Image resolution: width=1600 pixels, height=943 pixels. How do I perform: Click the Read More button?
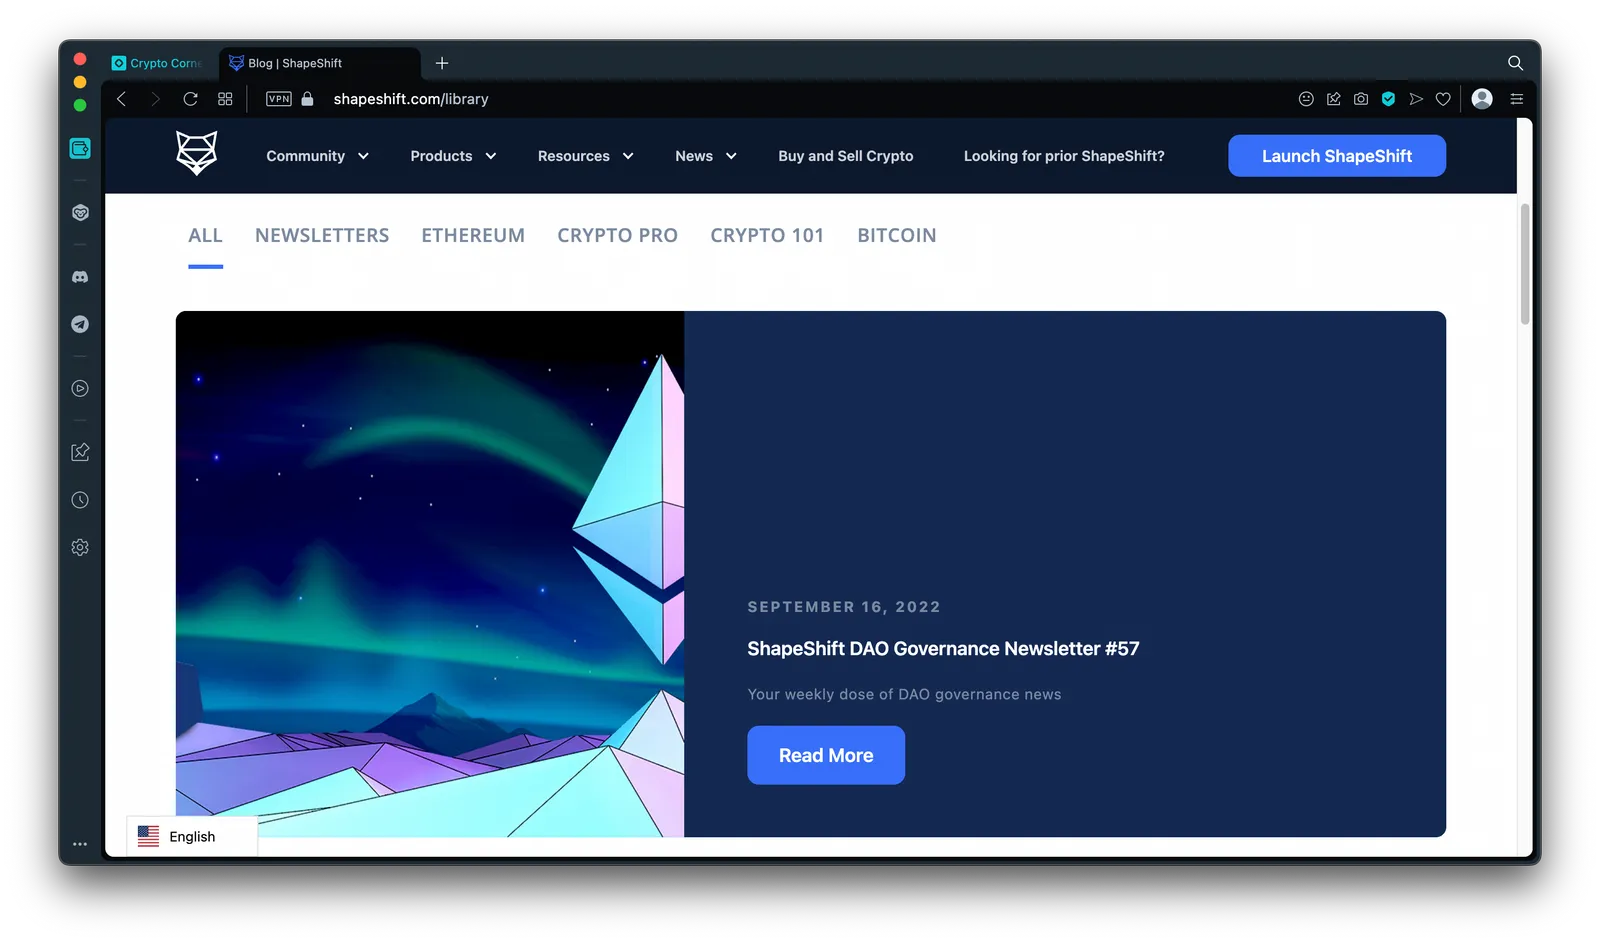(826, 755)
